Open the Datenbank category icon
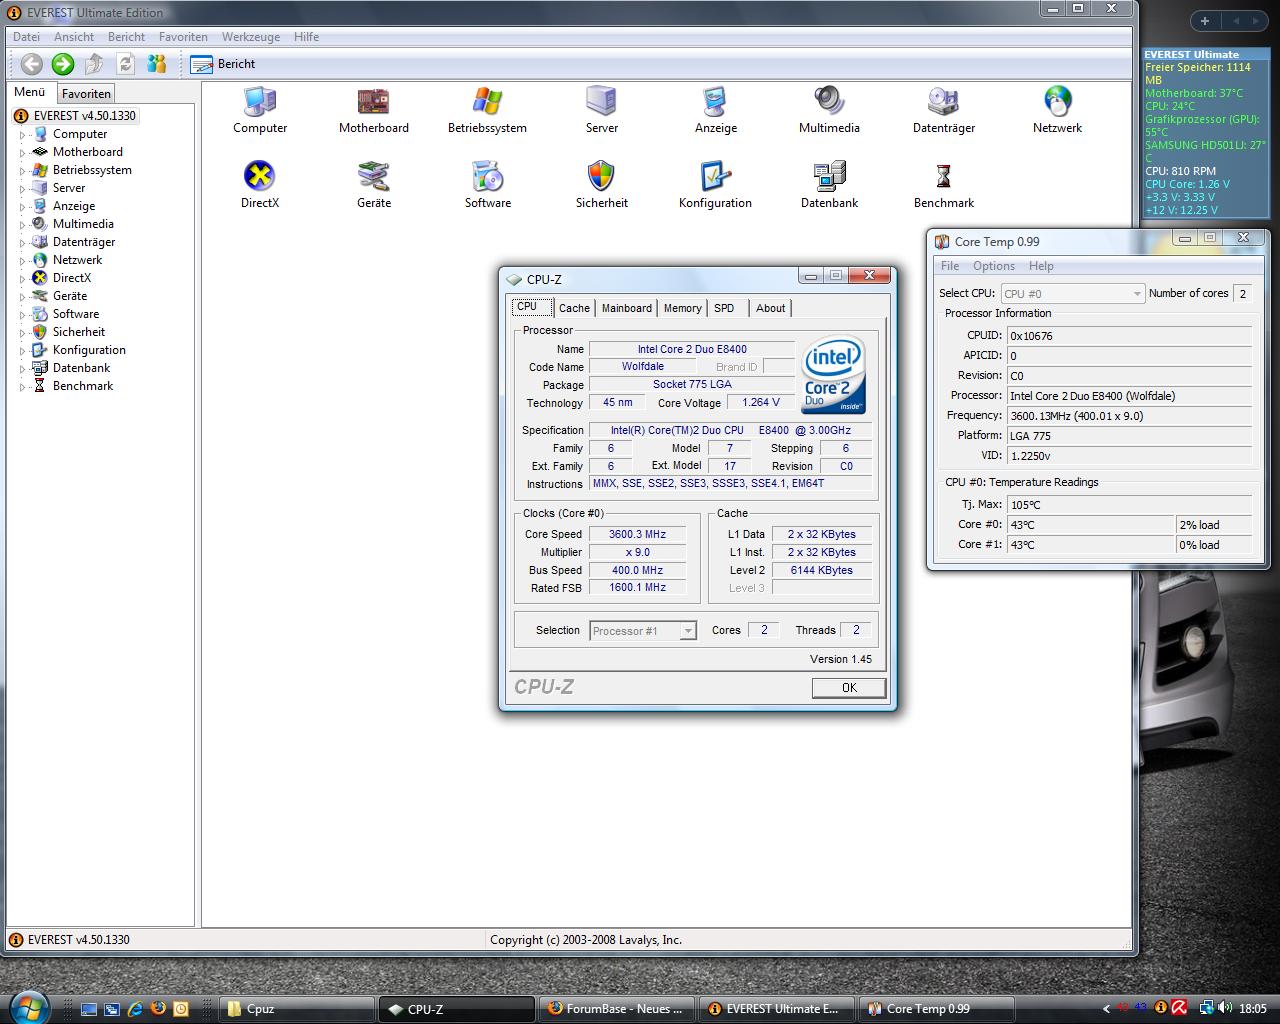 pos(829,176)
